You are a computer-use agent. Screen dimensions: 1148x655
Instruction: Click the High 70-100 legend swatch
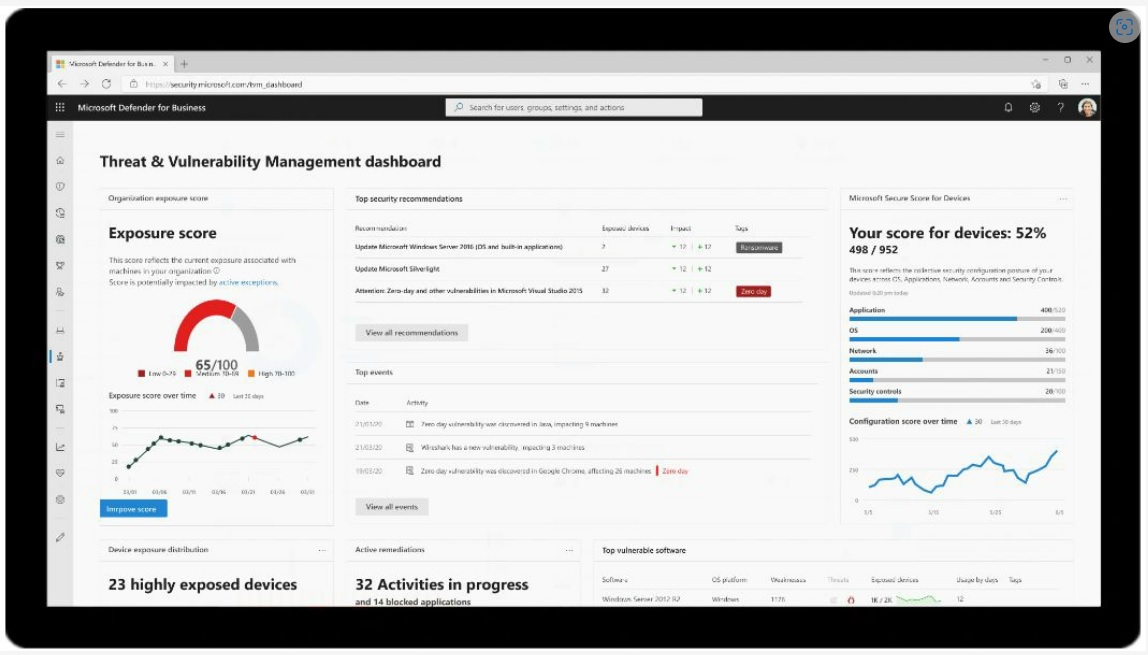251,373
